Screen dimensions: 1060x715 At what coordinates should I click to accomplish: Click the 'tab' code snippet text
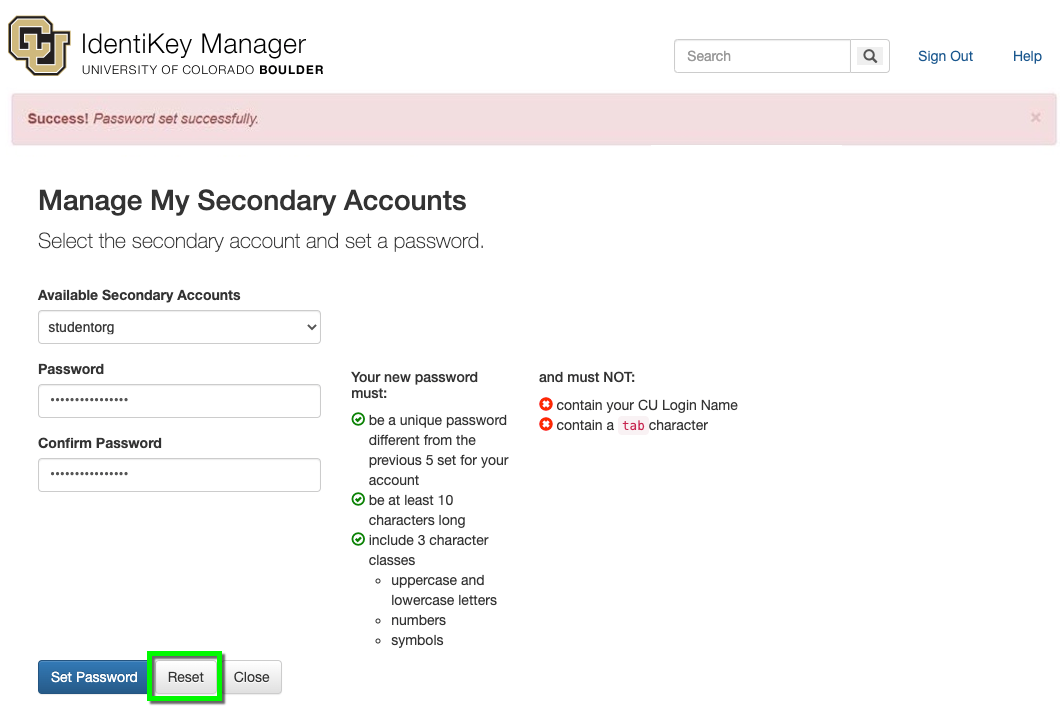pos(633,426)
